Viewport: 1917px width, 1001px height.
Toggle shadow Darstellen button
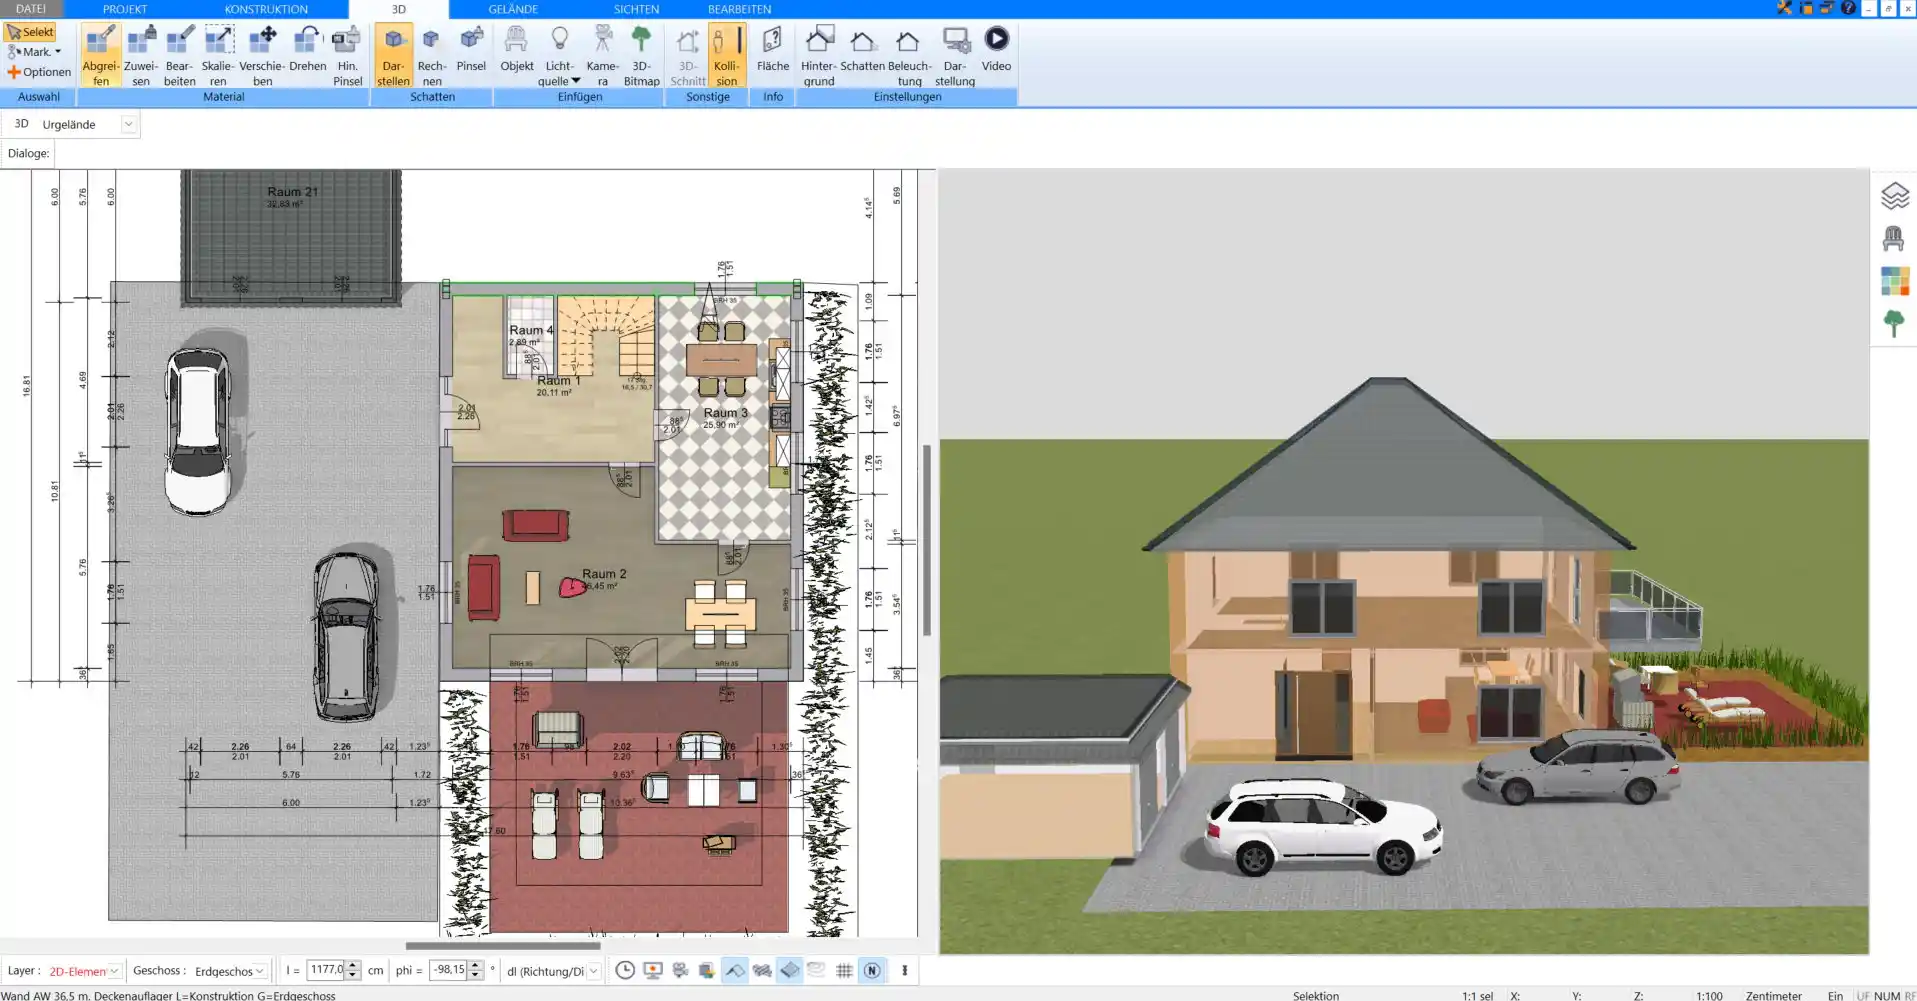[393, 55]
